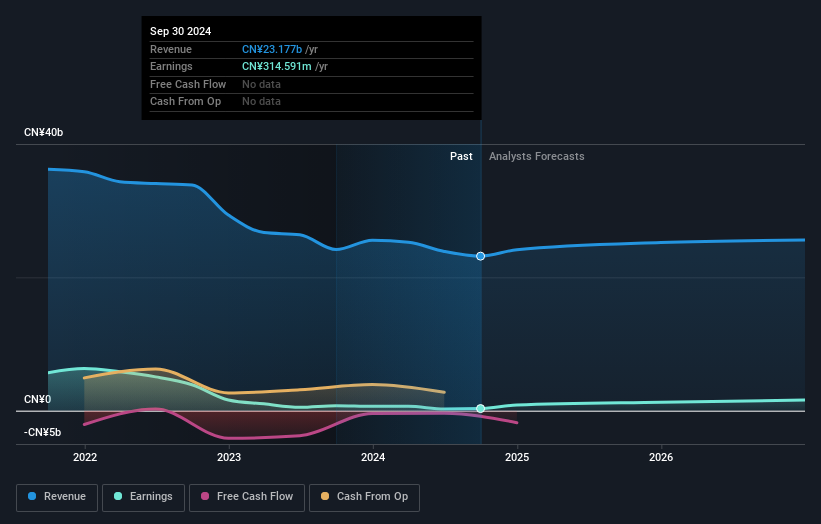Viewport: 821px width, 524px height.
Task: Click the Sep 30 2024 tooltip date
Action: pos(181,31)
